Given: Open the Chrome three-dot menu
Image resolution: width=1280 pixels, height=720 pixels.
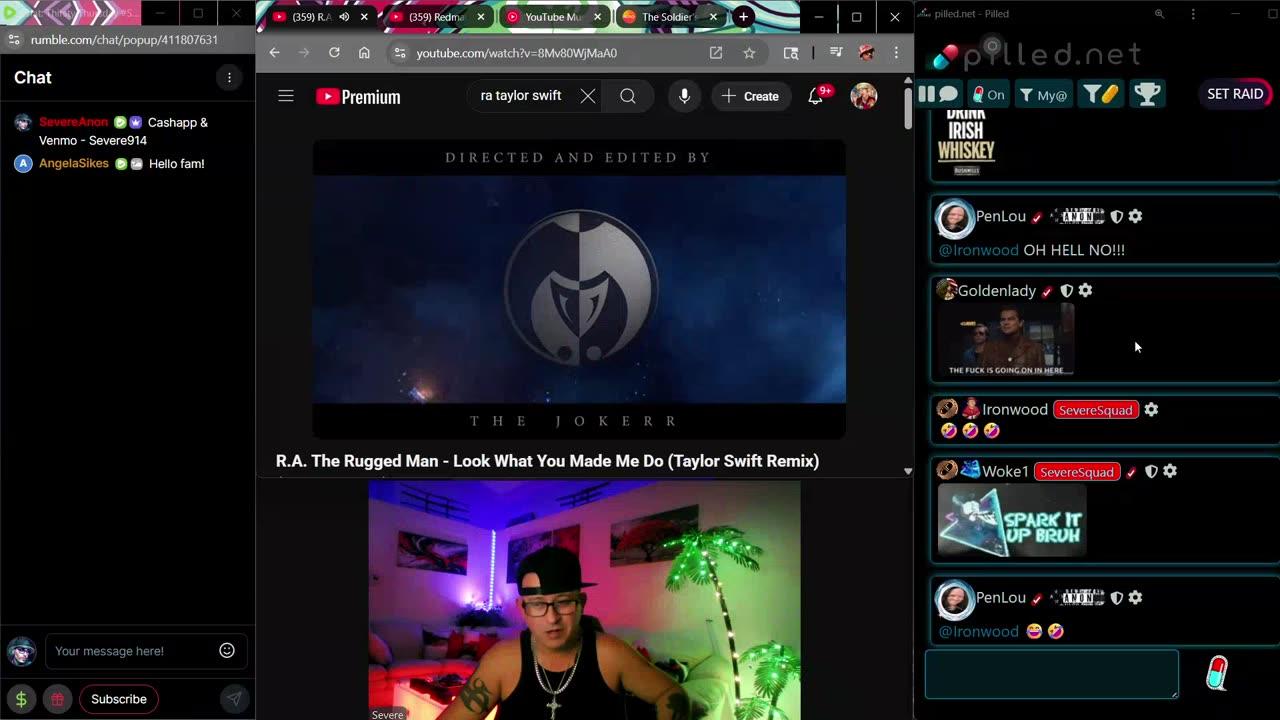Looking at the screenshot, I should [x=896, y=53].
